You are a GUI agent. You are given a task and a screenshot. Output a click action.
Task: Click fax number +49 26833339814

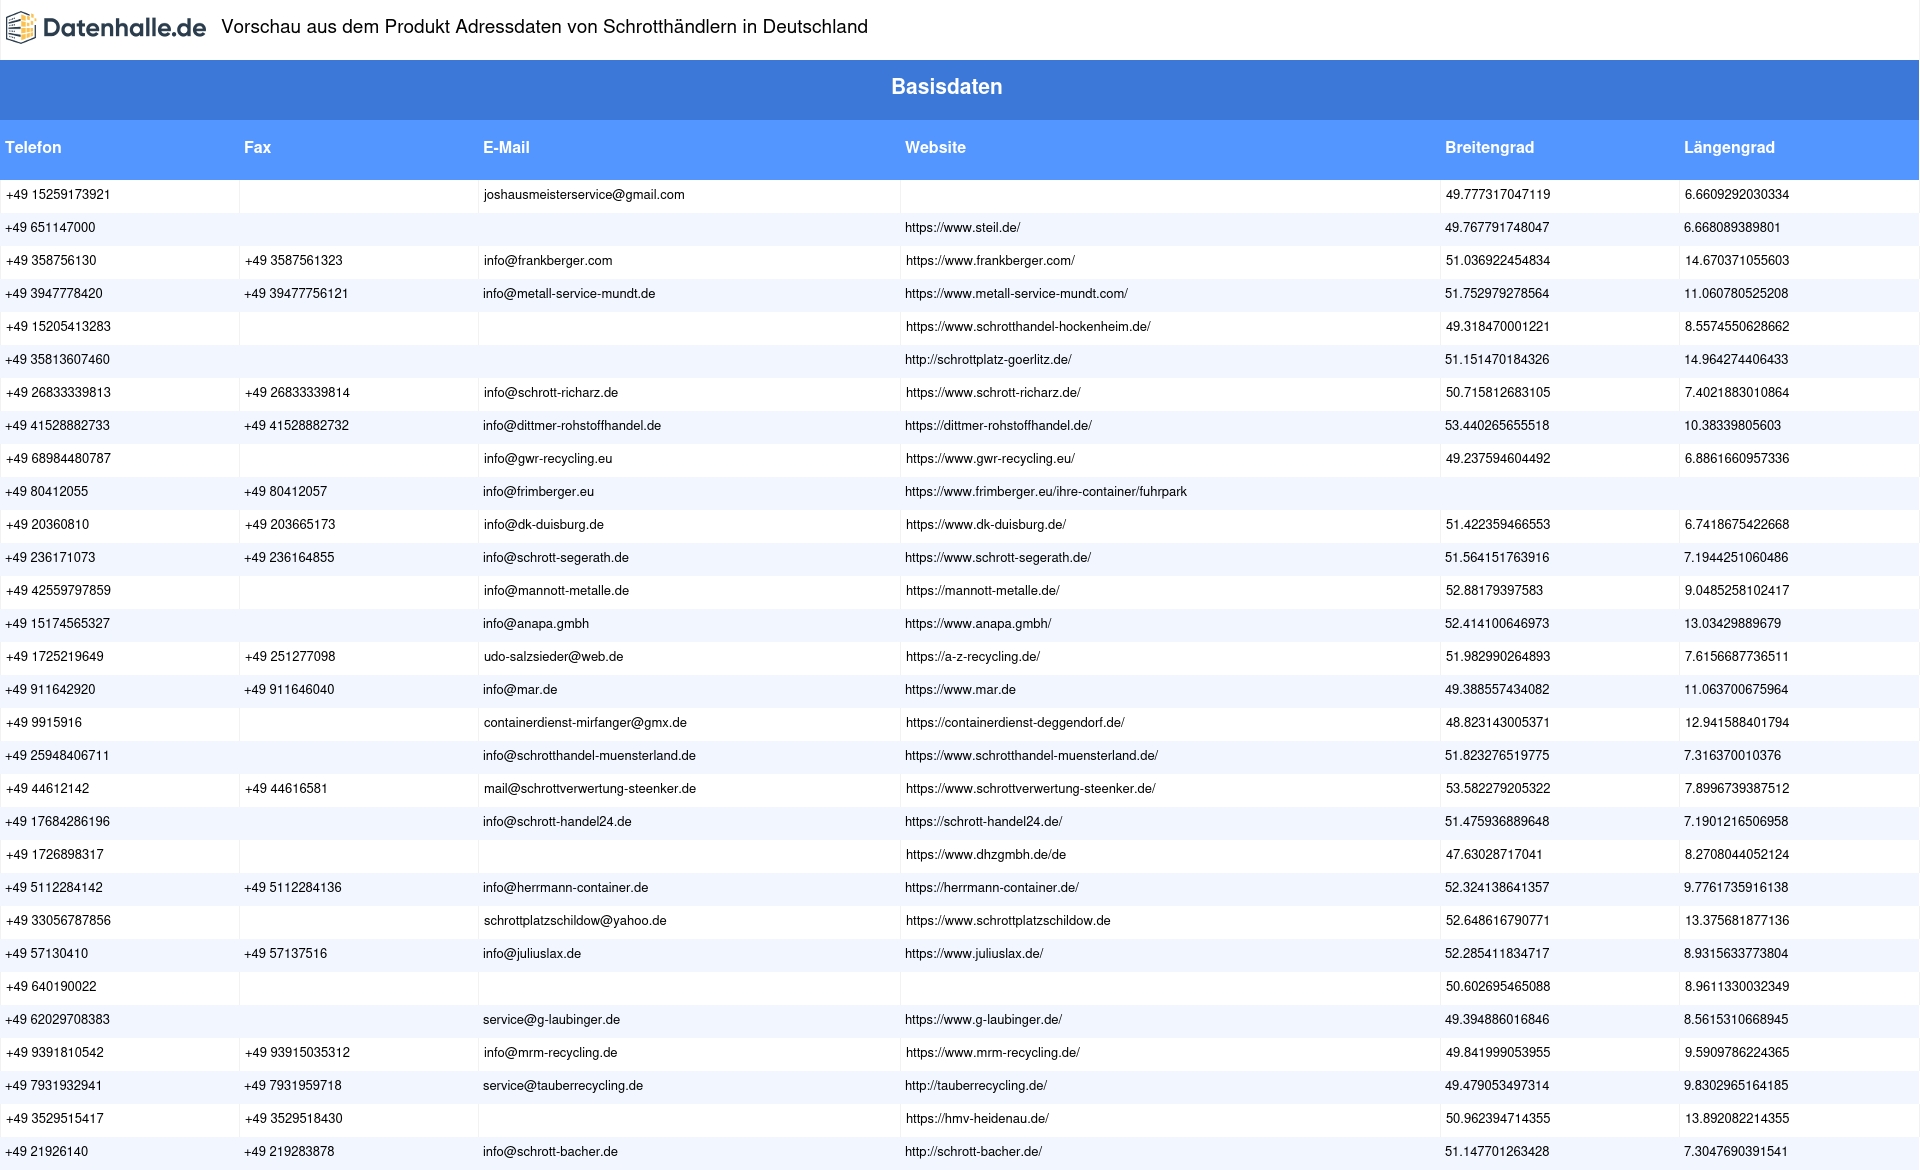coord(297,393)
